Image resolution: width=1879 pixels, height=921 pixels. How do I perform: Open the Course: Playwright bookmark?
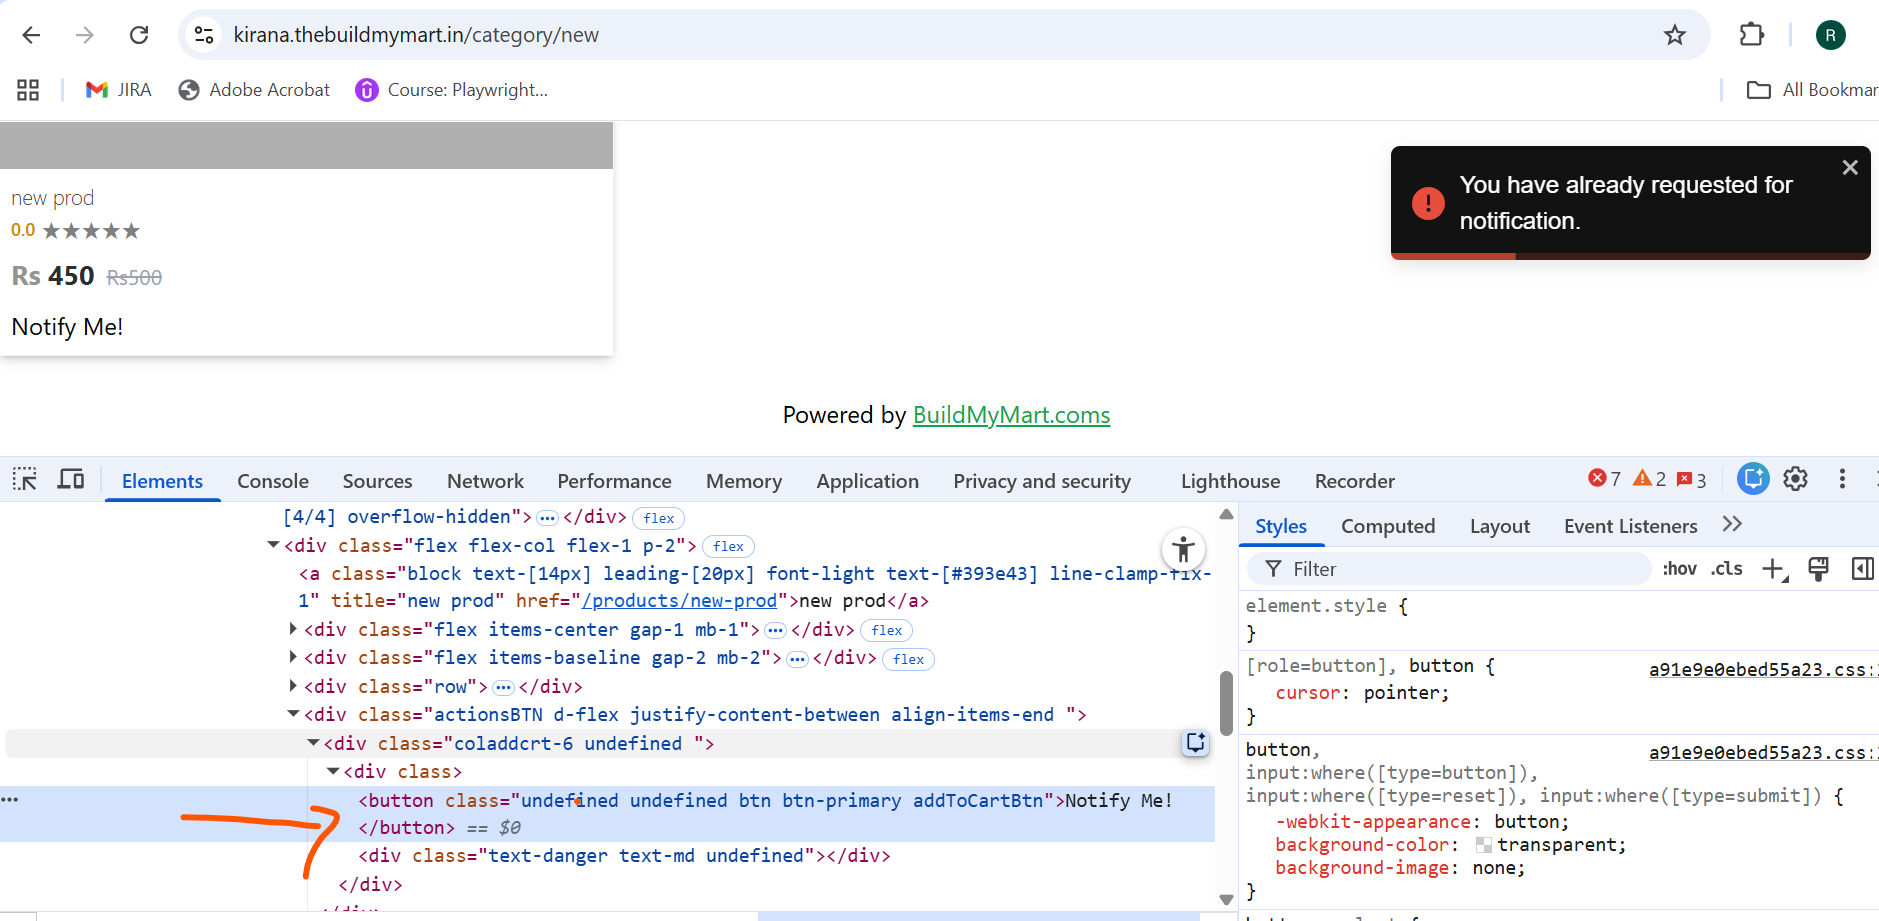452,90
